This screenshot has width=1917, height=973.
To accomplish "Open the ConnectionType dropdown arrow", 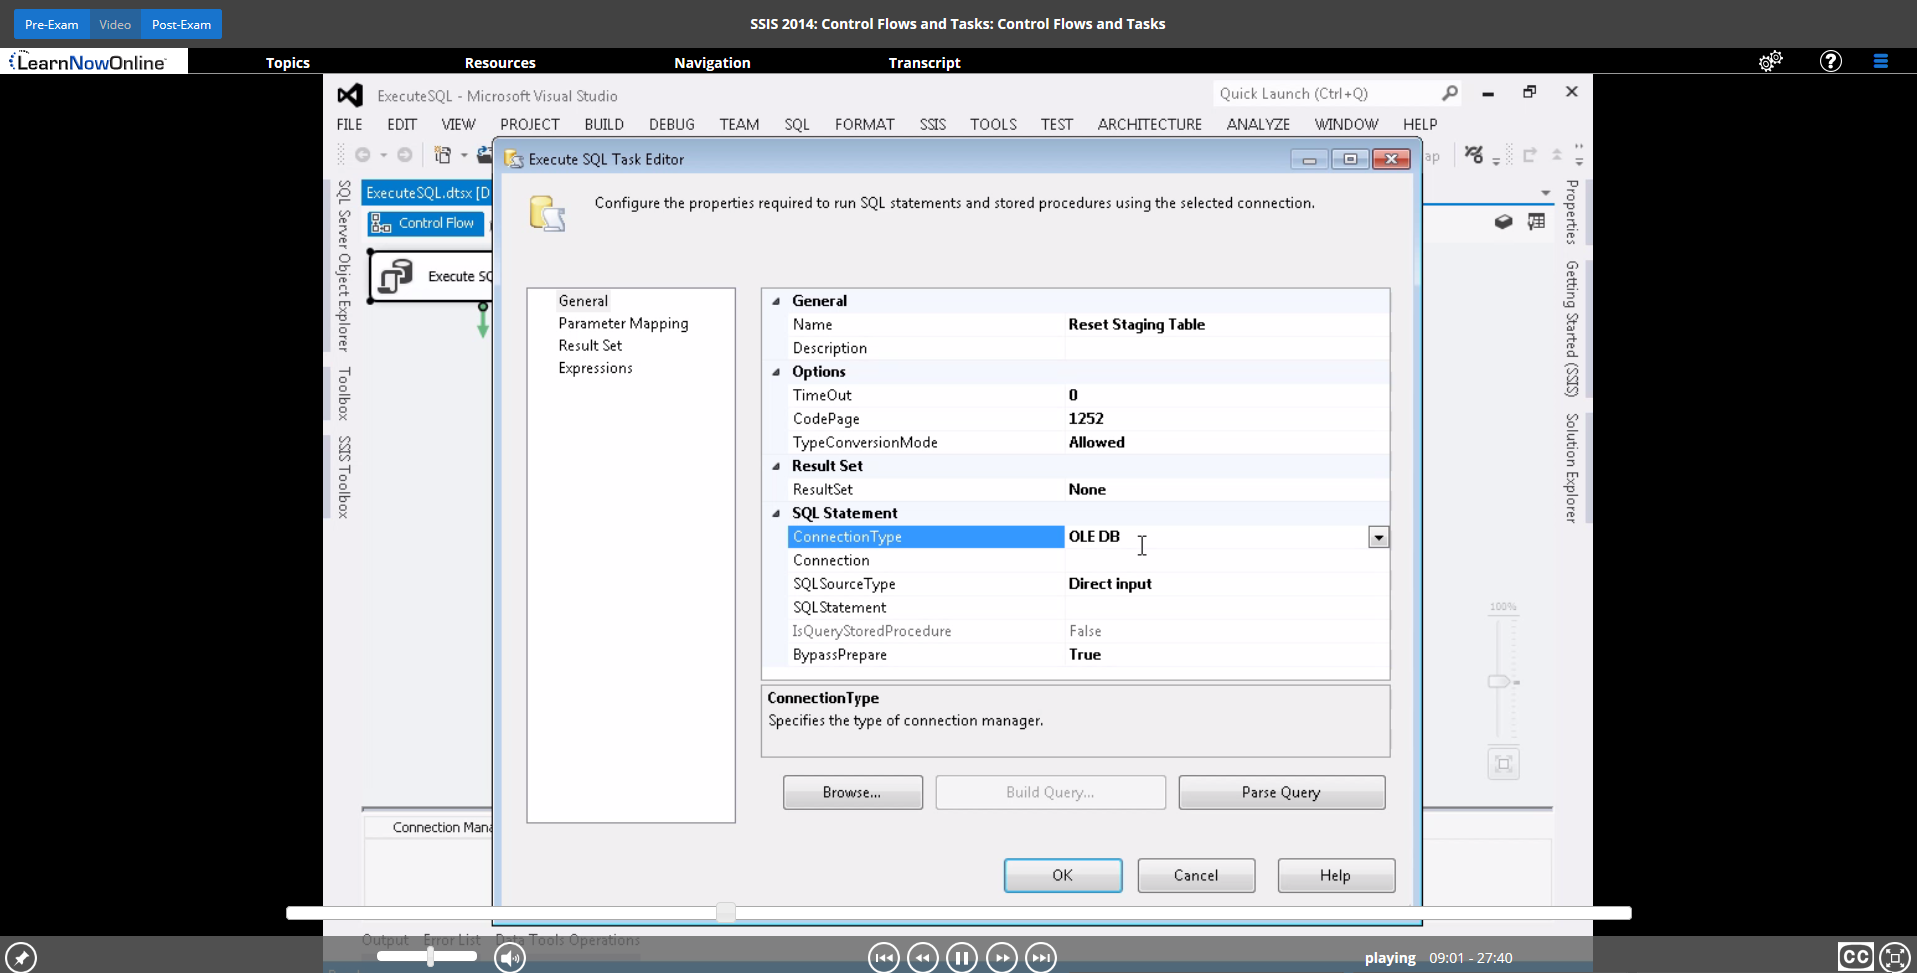I will coord(1378,537).
